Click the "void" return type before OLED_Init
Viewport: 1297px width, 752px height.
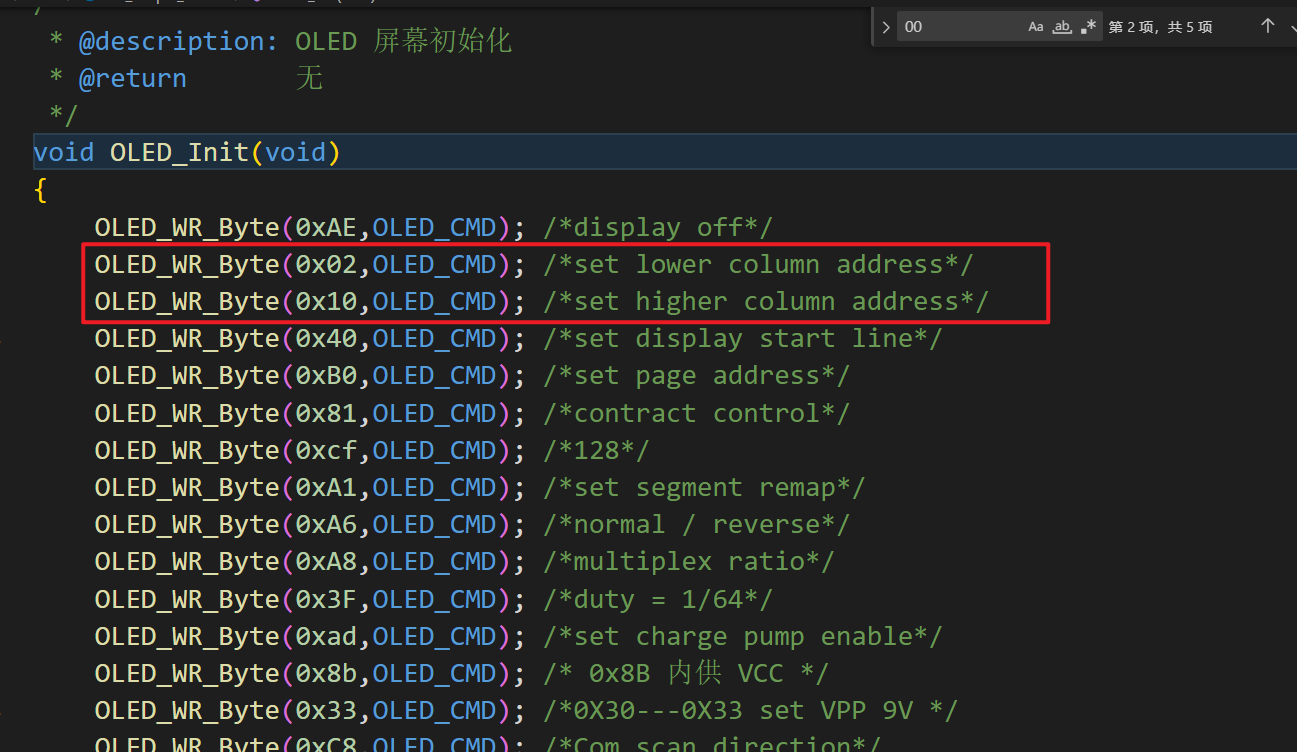pyautogui.click(x=64, y=153)
